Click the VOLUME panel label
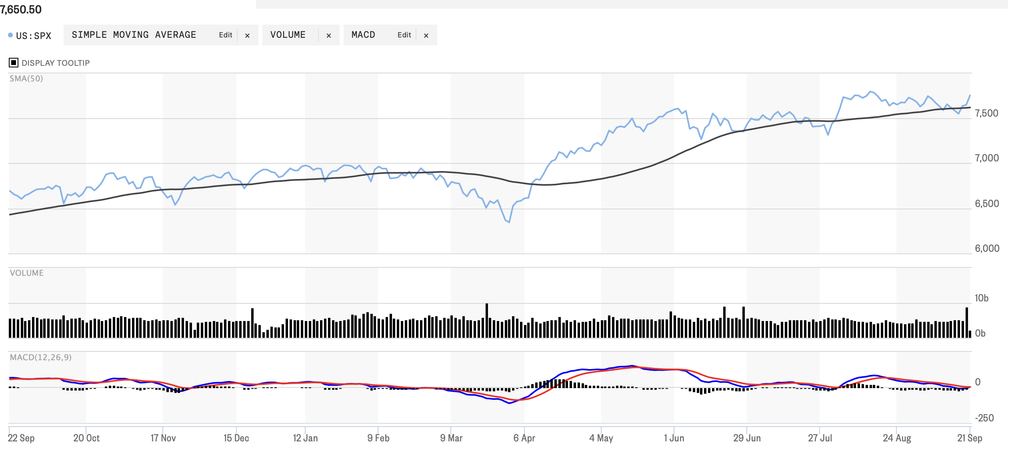The image size is (1024, 454). 27,273
